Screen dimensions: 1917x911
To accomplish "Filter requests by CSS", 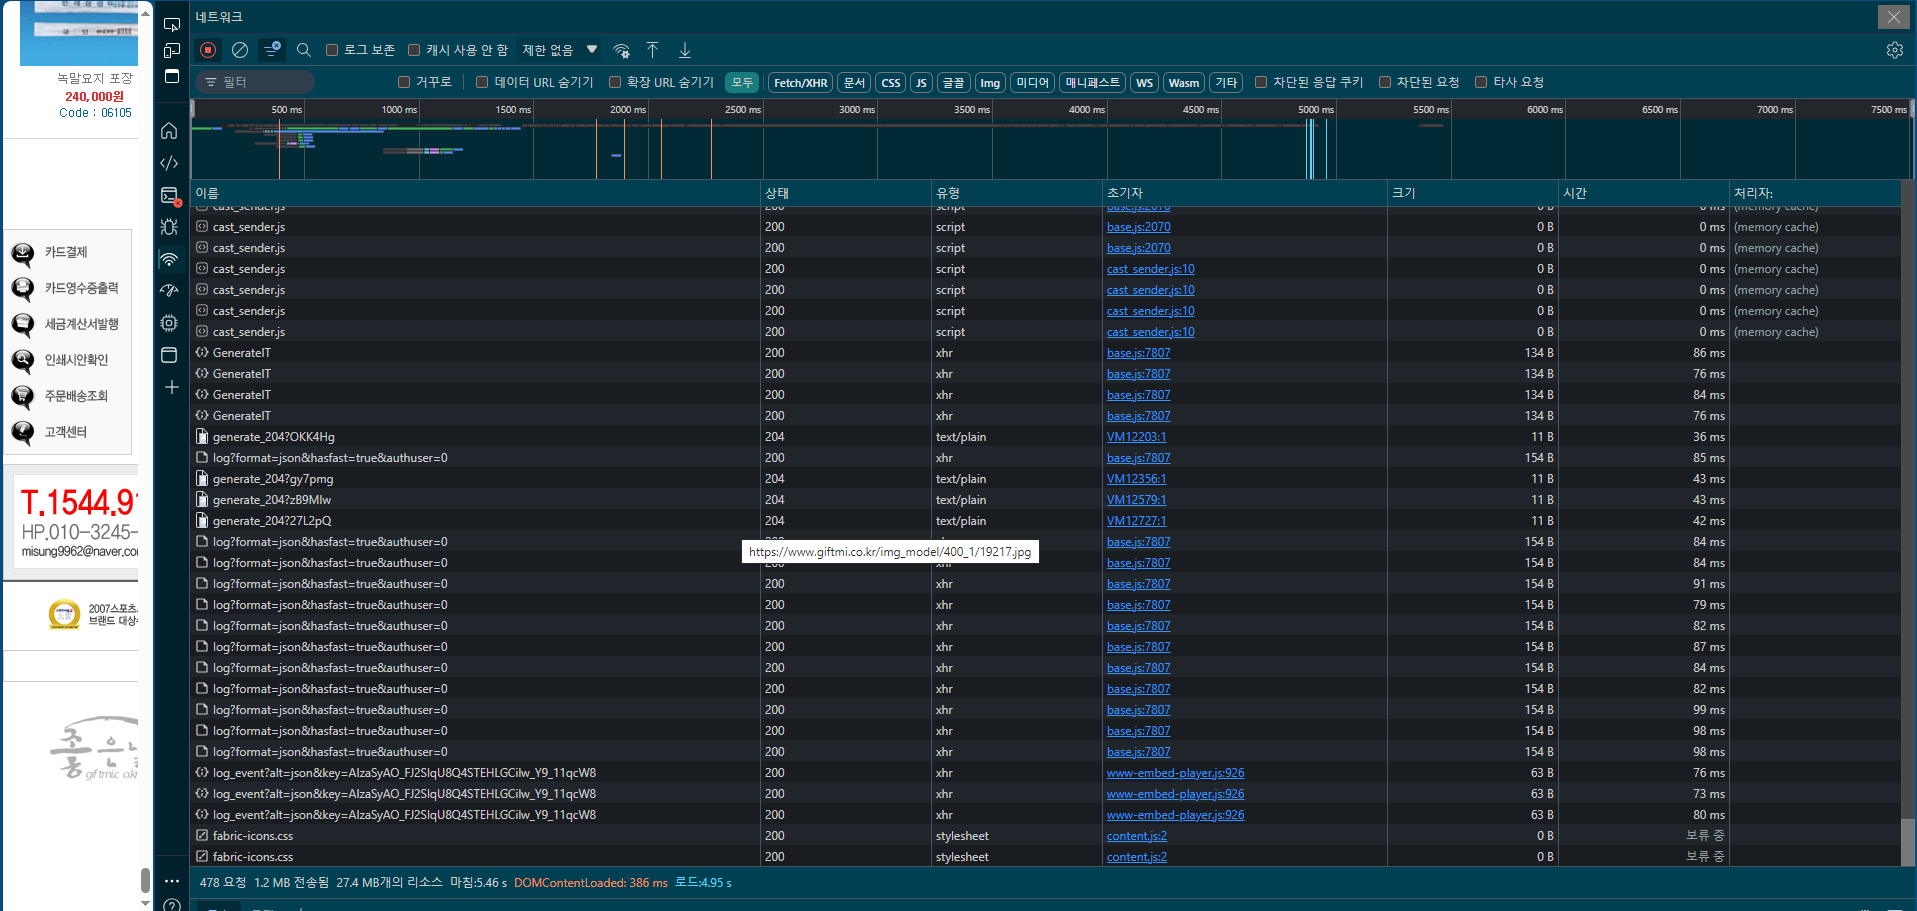I will coord(890,82).
